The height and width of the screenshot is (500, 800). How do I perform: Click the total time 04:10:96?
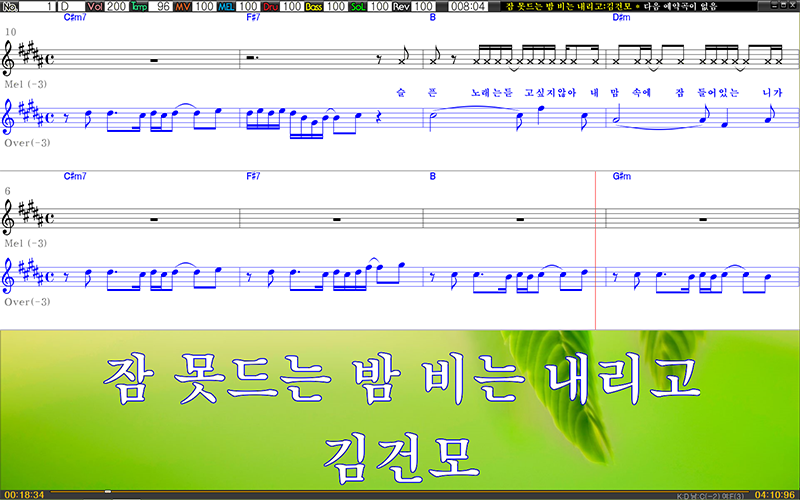pyautogui.click(x=776, y=495)
